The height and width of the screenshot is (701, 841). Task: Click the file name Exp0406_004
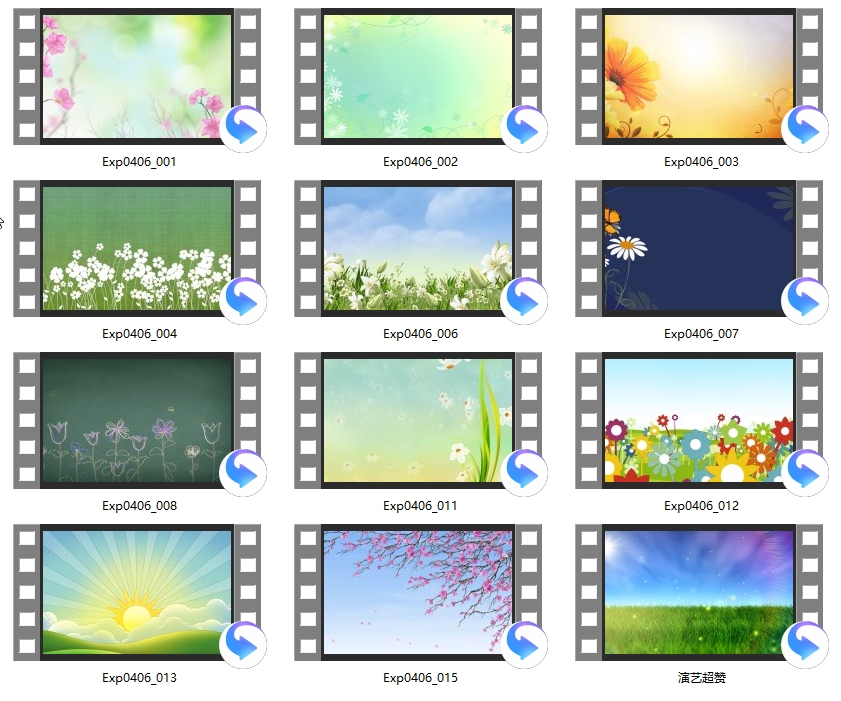[x=139, y=334]
